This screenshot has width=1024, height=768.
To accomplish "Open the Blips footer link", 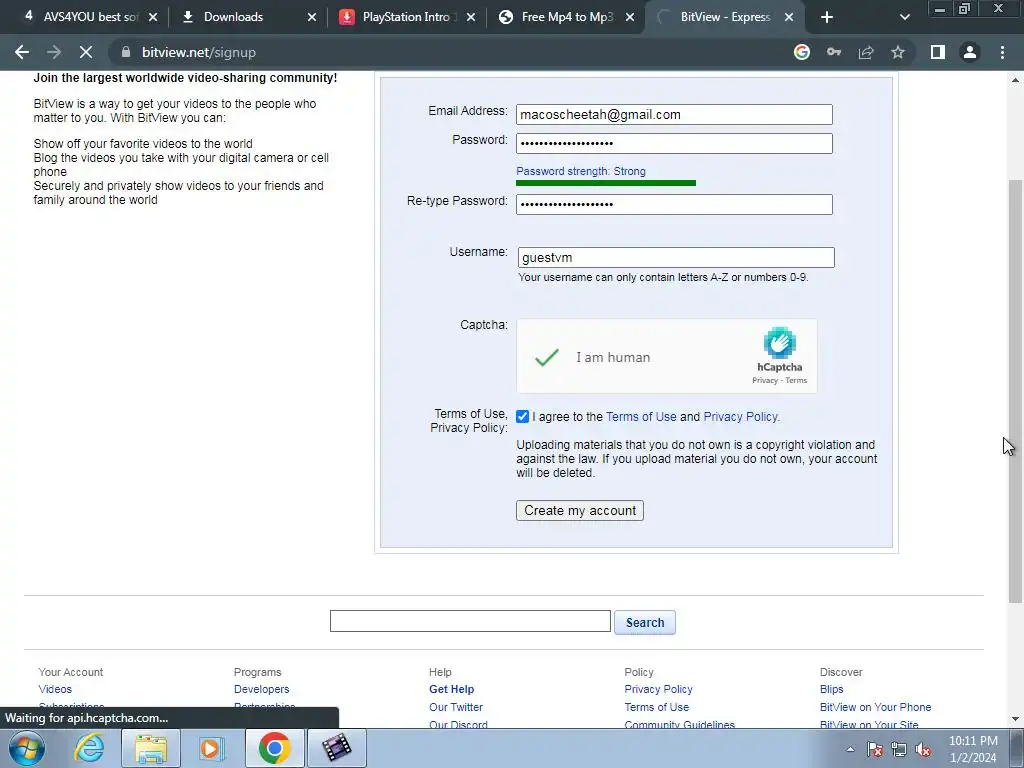I will click(831, 689).
